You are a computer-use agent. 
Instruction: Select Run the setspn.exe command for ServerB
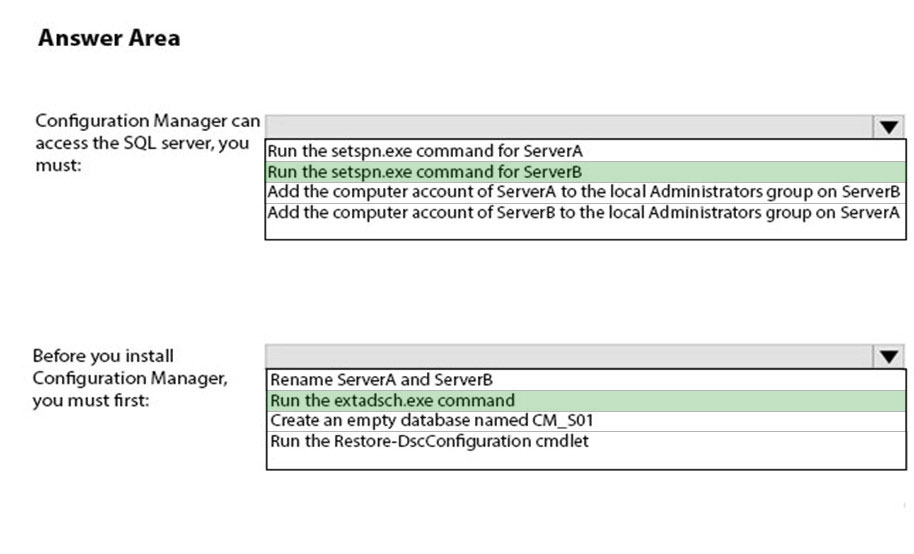[585, 172]
